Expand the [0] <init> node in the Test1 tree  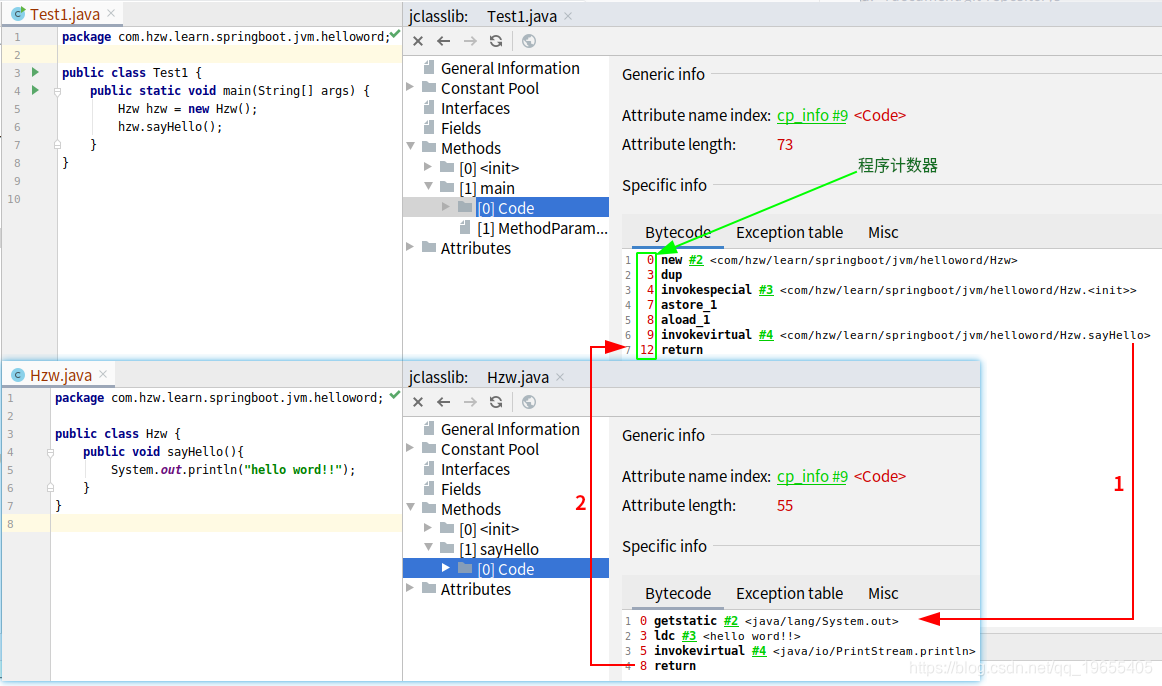[428, 167]
